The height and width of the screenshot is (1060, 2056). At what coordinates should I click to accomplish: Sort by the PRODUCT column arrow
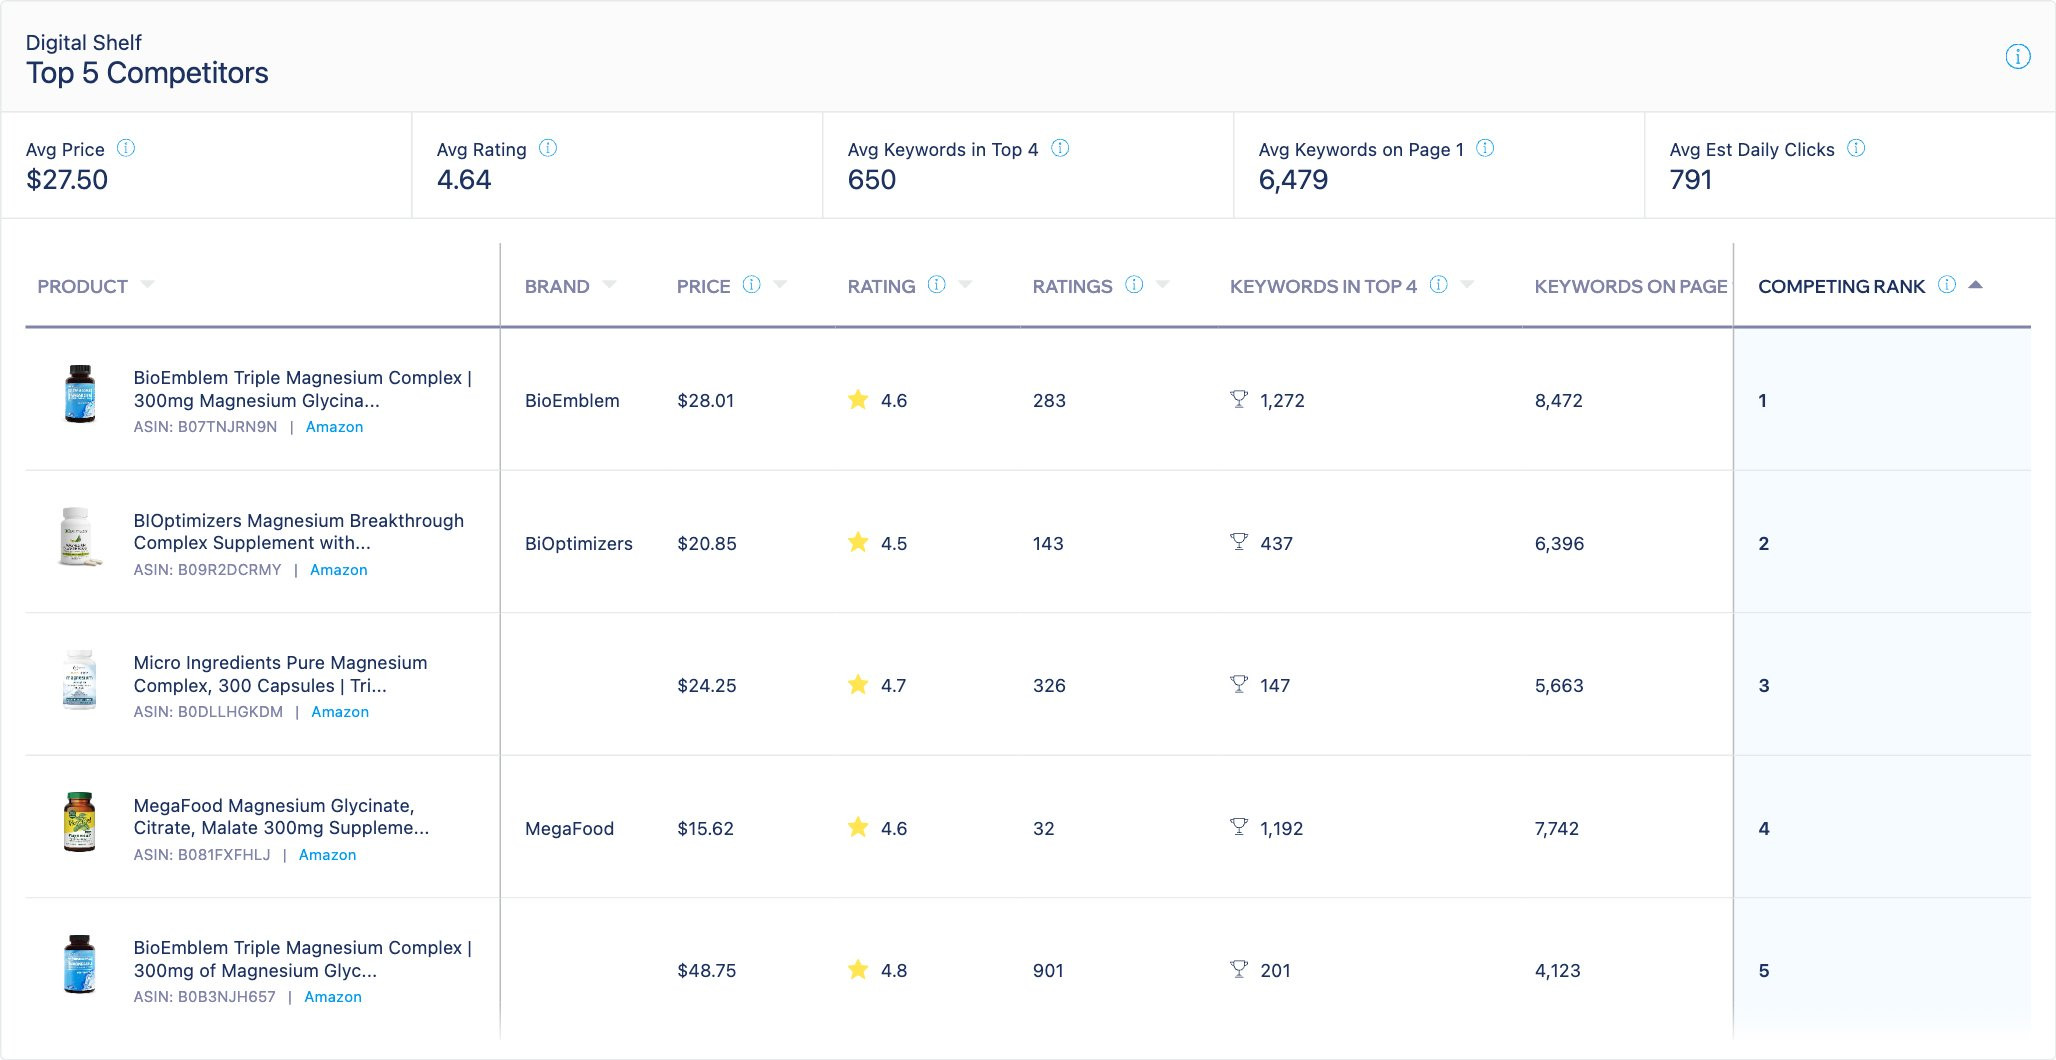148,285
